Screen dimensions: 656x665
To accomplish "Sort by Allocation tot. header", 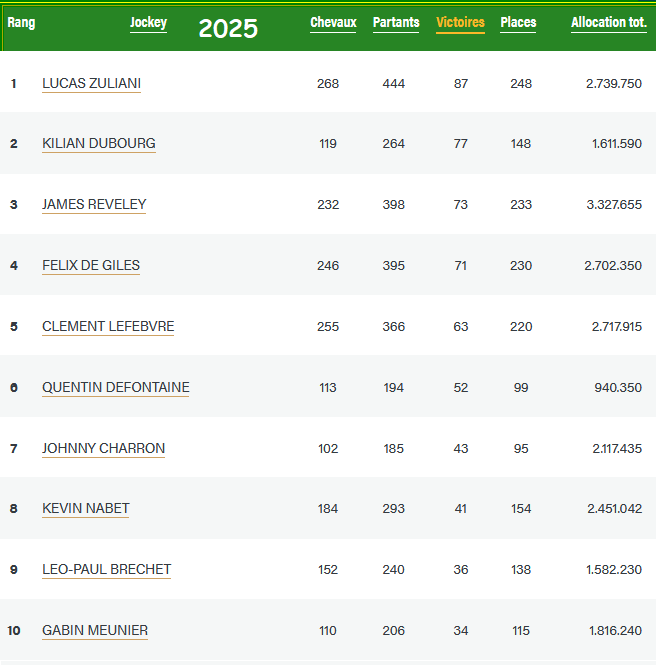I will coord(608,23).
